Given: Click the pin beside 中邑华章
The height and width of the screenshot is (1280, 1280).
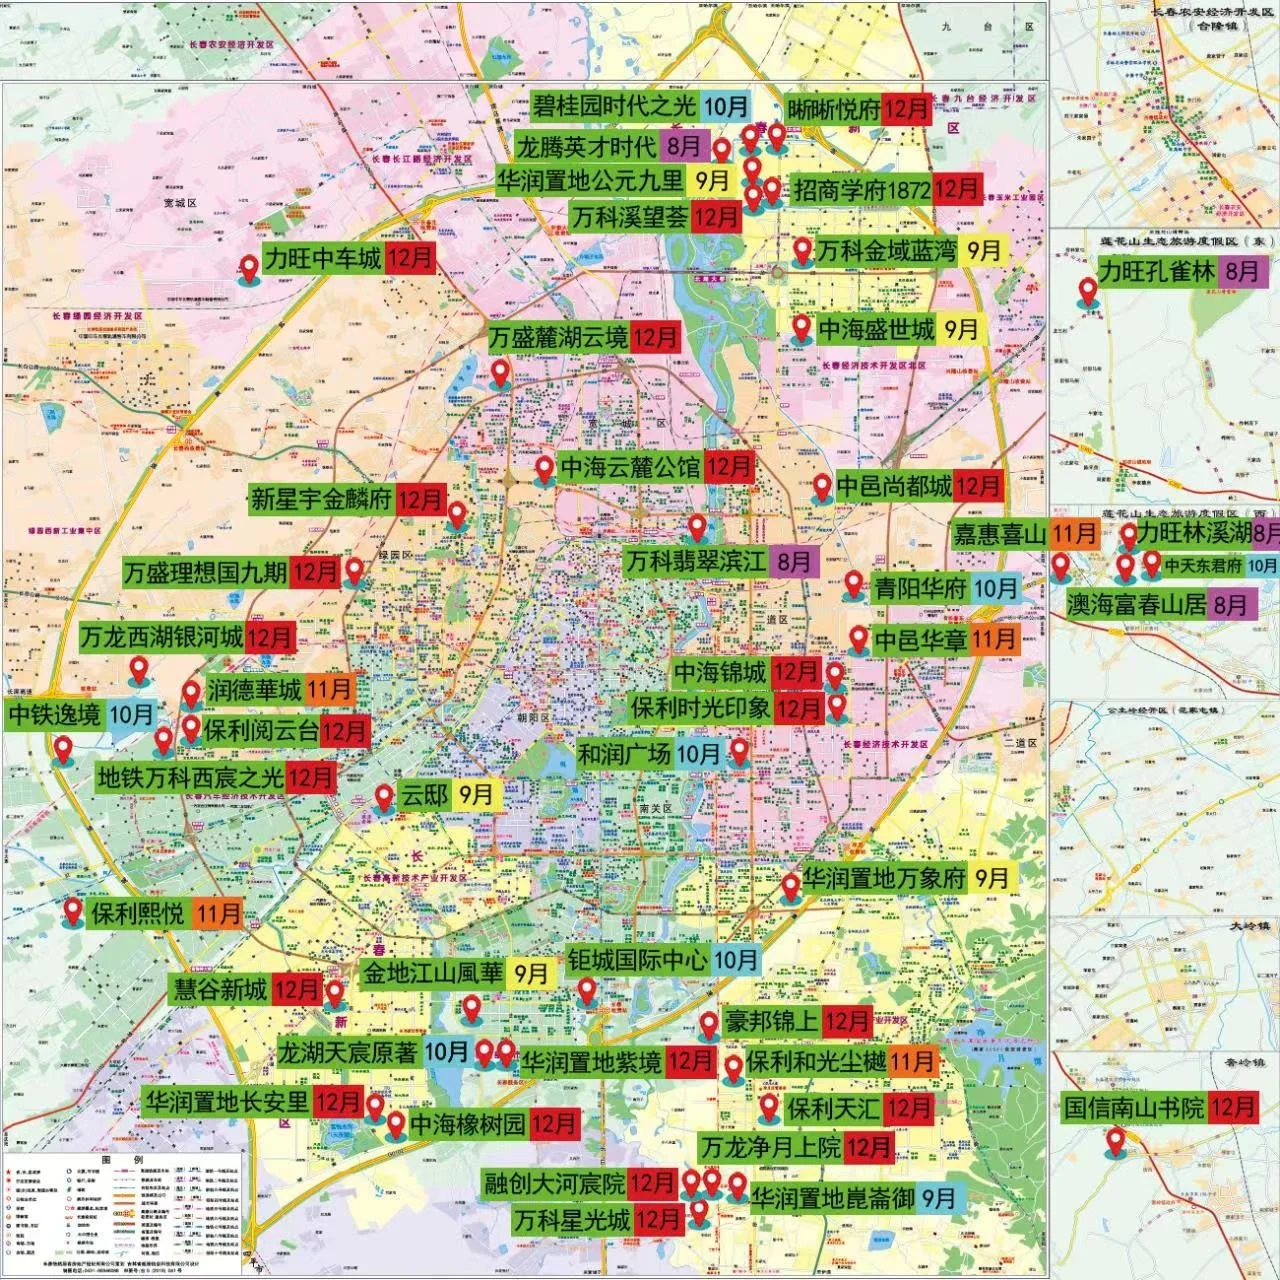Looking at the screenshot, I should [858, 639].
